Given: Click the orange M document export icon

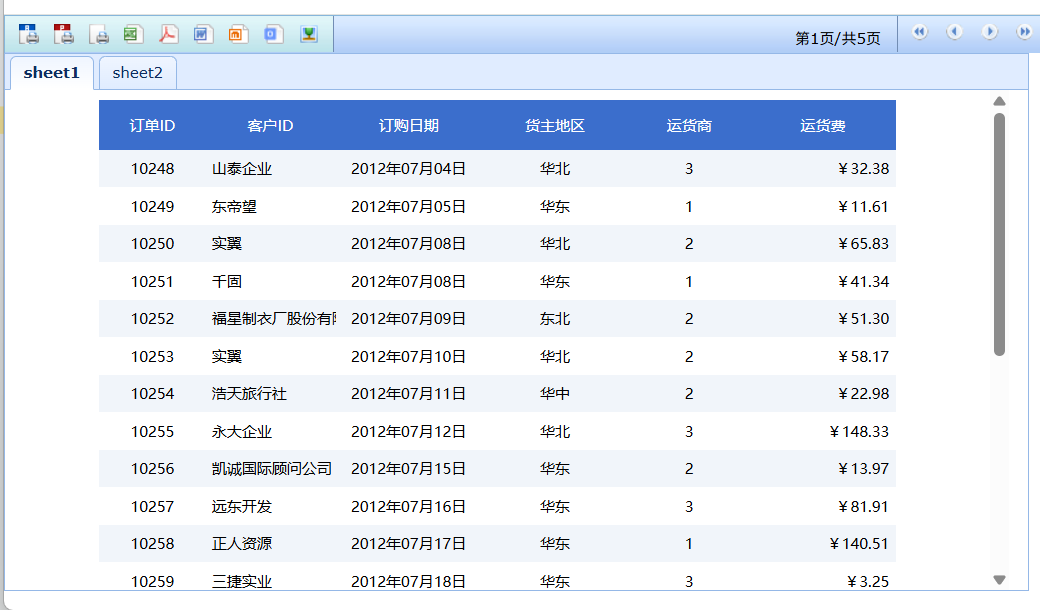Looking at the screenshot, I should 238,34.
